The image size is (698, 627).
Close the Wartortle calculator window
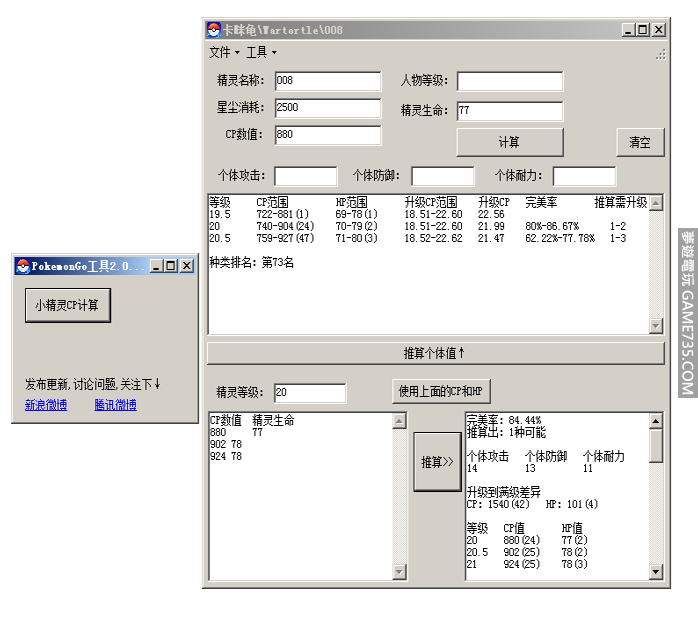659,30
